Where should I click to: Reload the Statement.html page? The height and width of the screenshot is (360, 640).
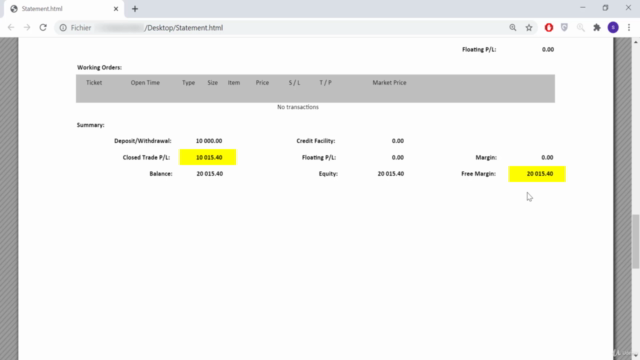[x=43, y=28]
